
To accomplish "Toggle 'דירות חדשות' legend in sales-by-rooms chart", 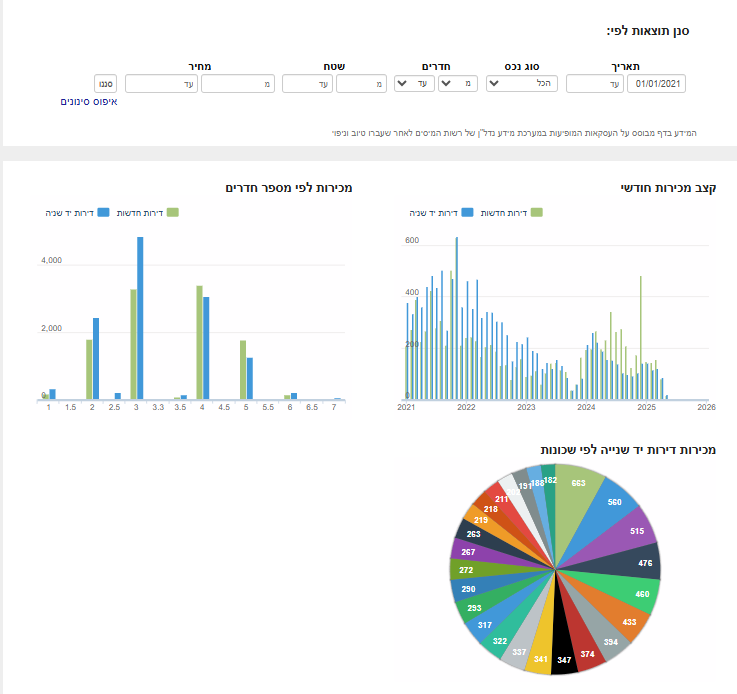I will pos(146,212).
